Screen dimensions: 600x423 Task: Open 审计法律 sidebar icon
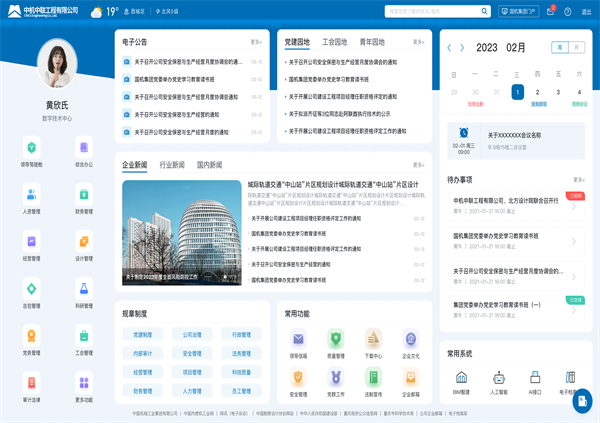click(x=31, y=383)
